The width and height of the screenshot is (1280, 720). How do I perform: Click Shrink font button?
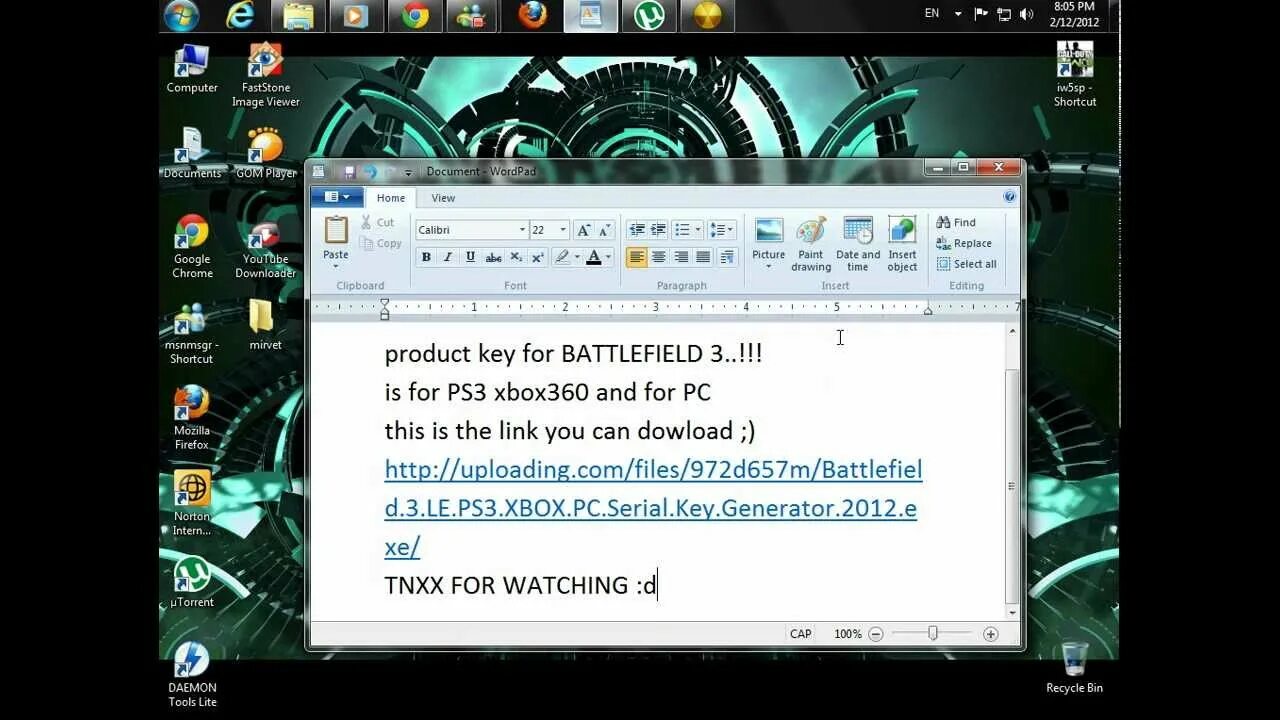click(606, 230)
